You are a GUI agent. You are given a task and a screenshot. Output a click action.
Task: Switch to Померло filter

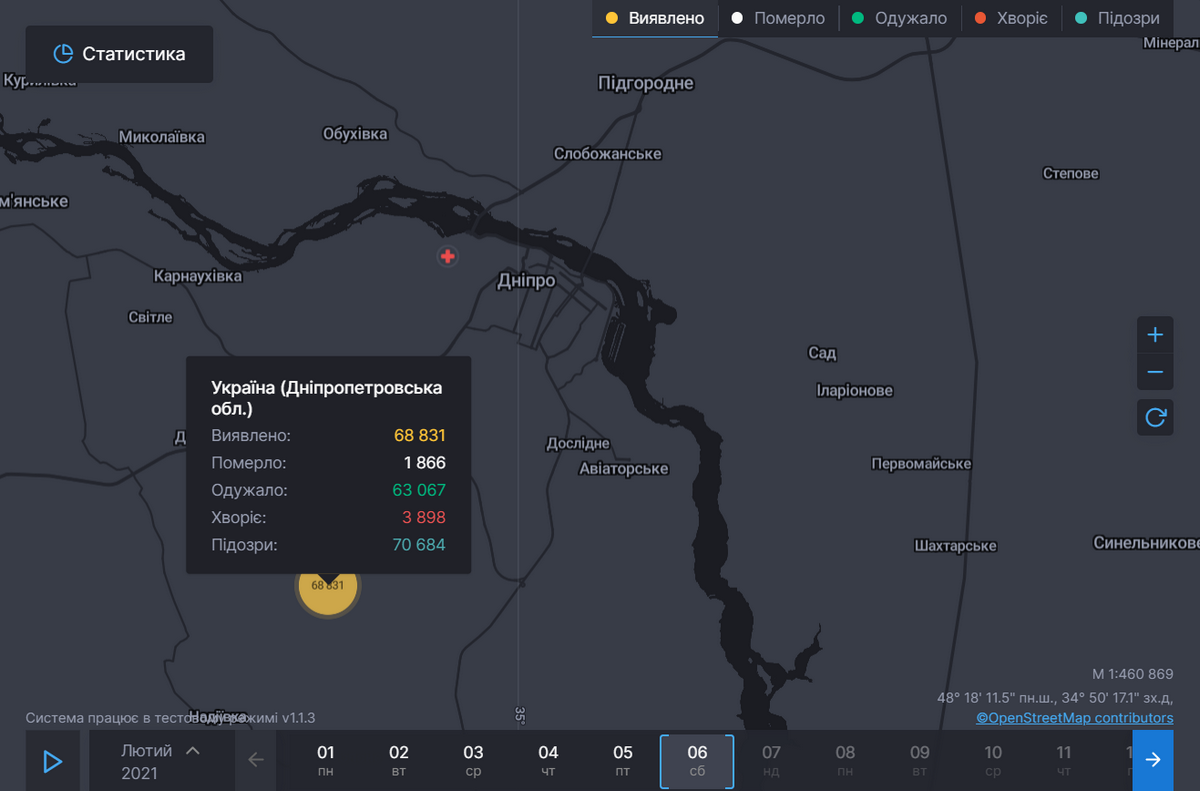click(x=778, y=19)
